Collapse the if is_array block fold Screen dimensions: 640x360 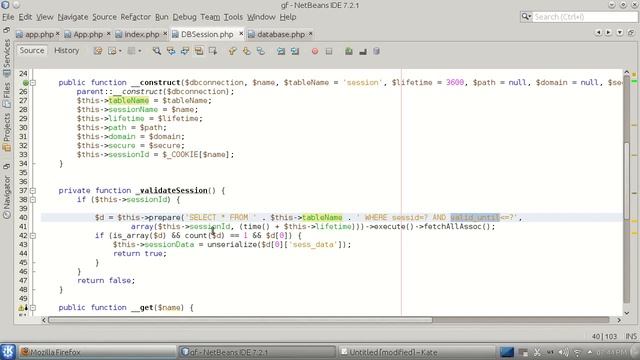(33, 236)
